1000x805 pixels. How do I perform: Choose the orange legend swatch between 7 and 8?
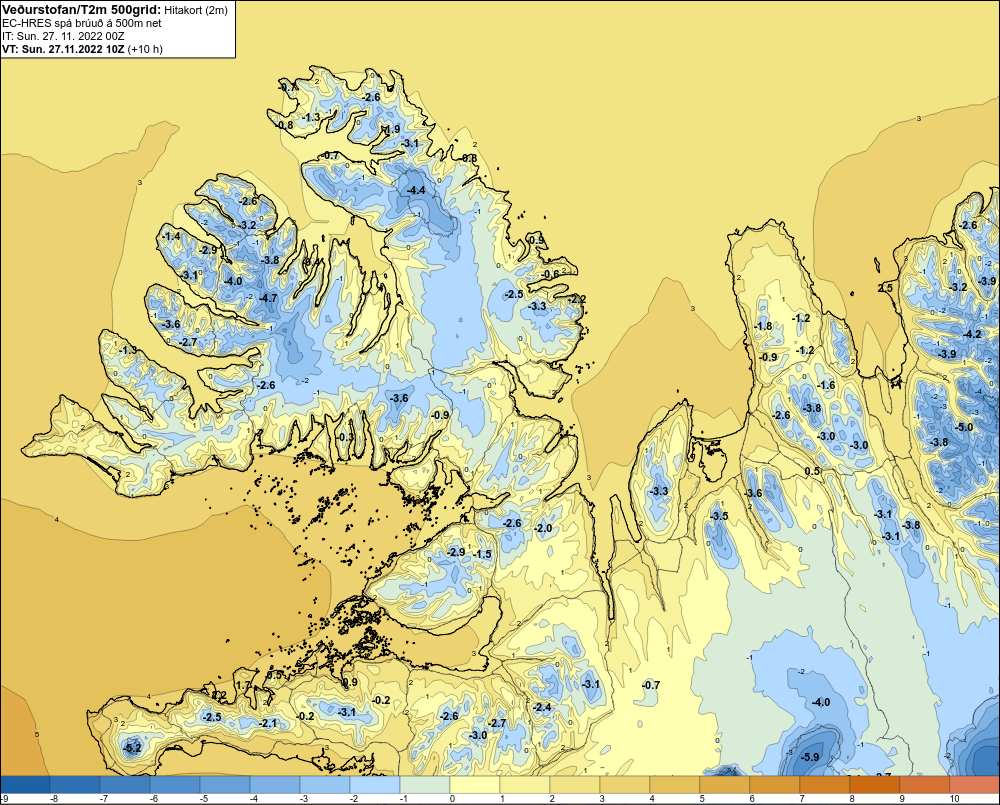click(825, 784)
